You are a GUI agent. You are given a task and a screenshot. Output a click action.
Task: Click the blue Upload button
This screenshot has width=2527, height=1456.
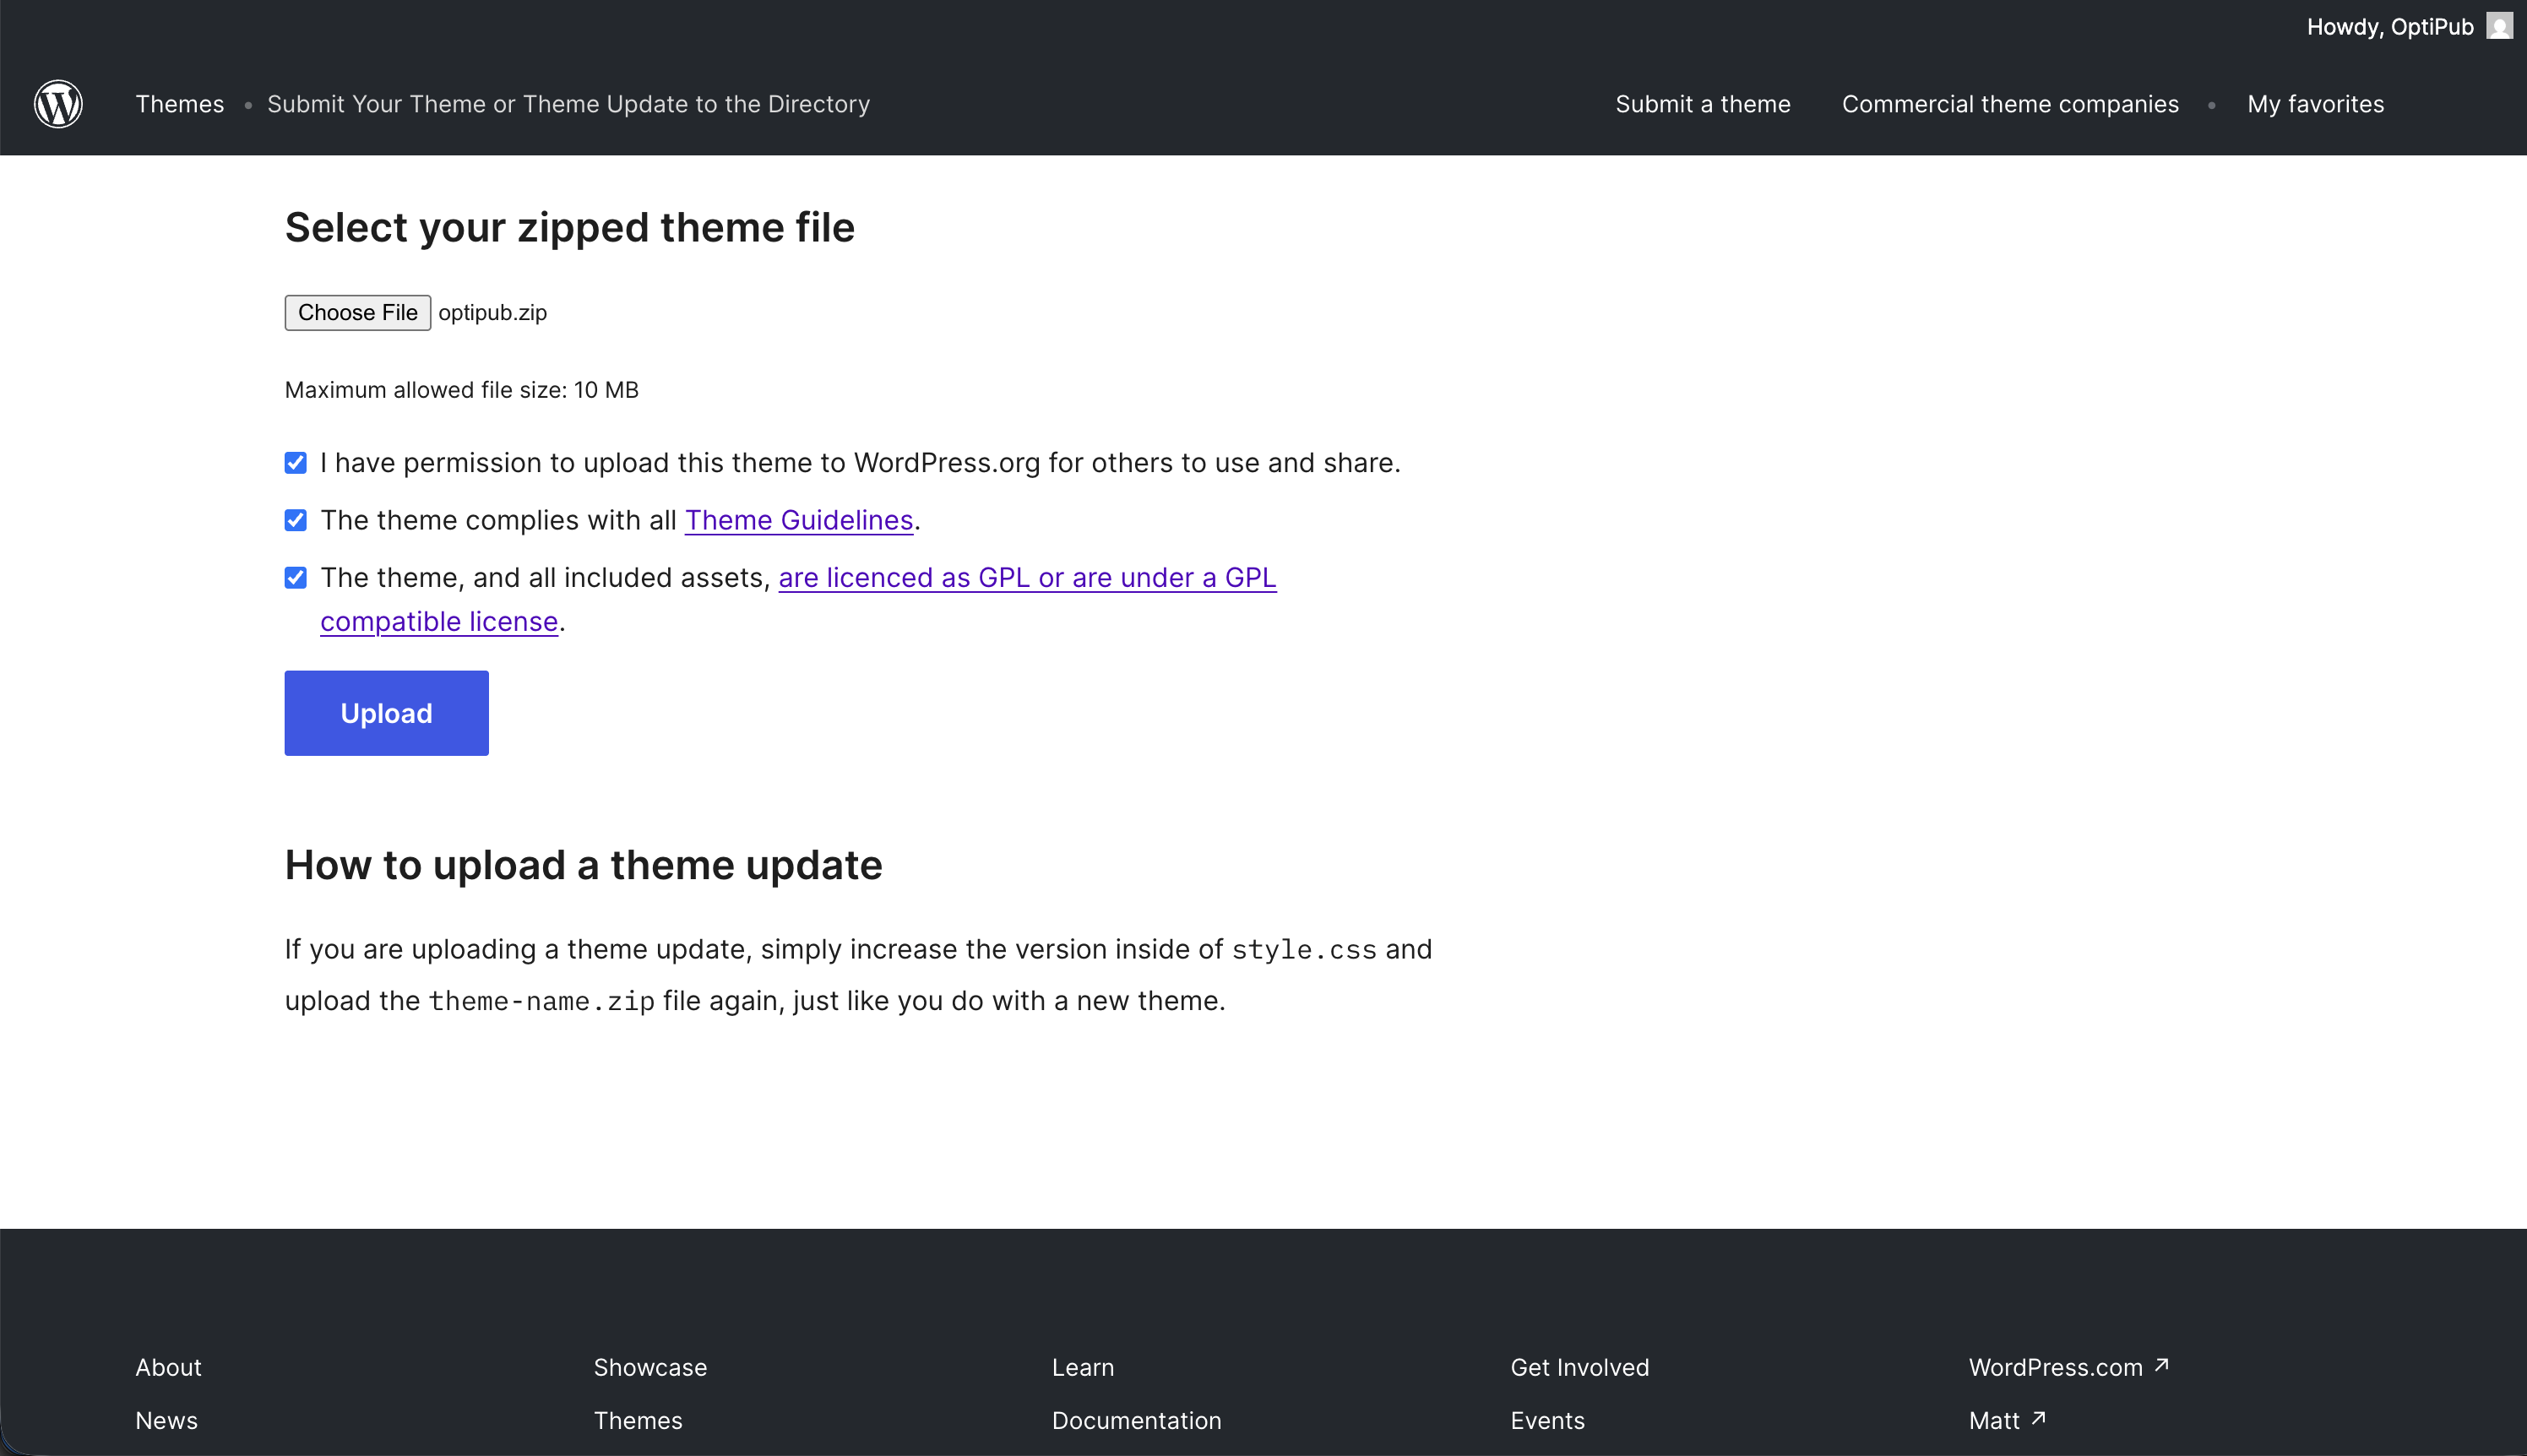386,713
